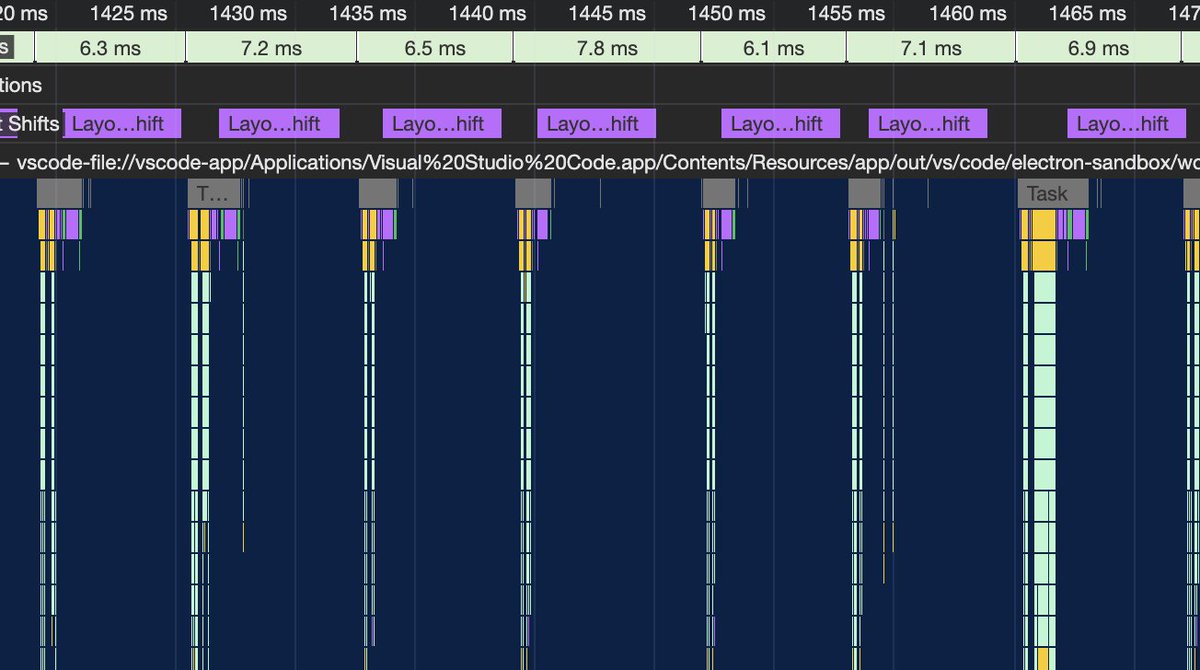Click the 1460 ms ruler mark

tap(967, 14)
